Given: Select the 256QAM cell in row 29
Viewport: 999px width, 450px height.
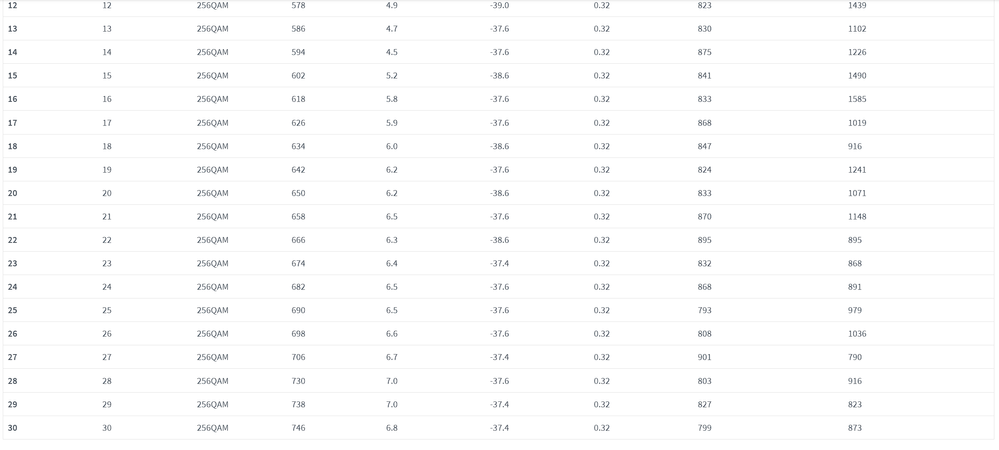Looking at the screenshot, I should pos(212,405).
